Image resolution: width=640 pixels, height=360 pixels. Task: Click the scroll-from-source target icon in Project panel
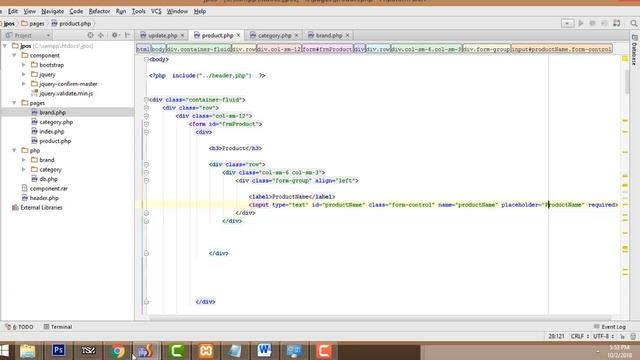tap(90, 36)
